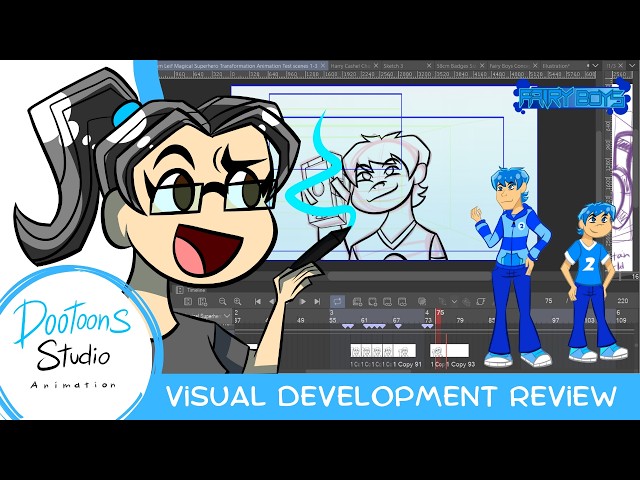Create a new animation folder
The height and width of the screenshot is (480, 640).
tap(357, 302)
